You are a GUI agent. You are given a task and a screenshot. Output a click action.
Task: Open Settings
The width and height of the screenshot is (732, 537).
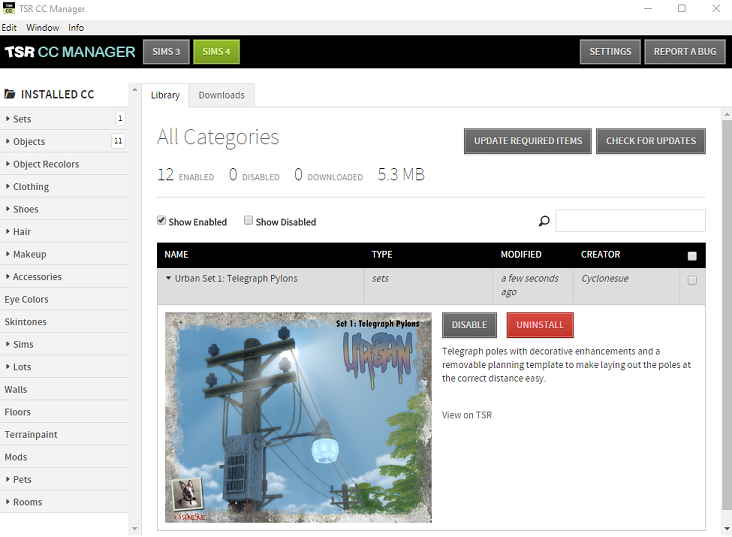(610, 51)
